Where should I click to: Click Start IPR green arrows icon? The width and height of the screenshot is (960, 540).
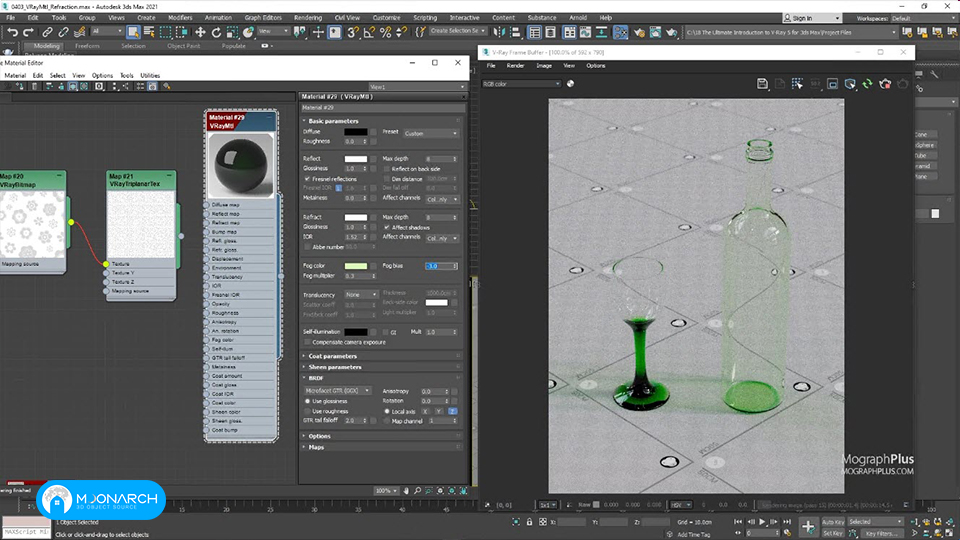[x=868, y=84]
